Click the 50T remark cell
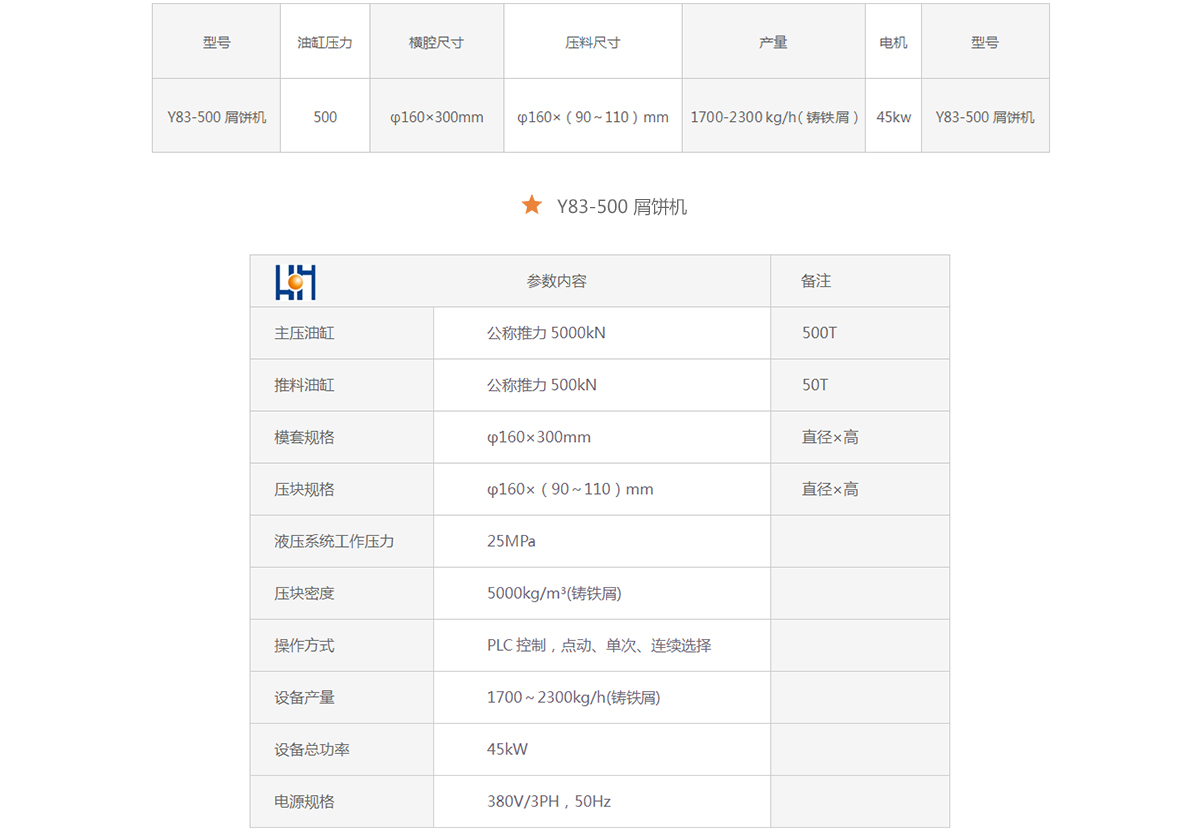1200x834 pixels. tap(815, 385)
